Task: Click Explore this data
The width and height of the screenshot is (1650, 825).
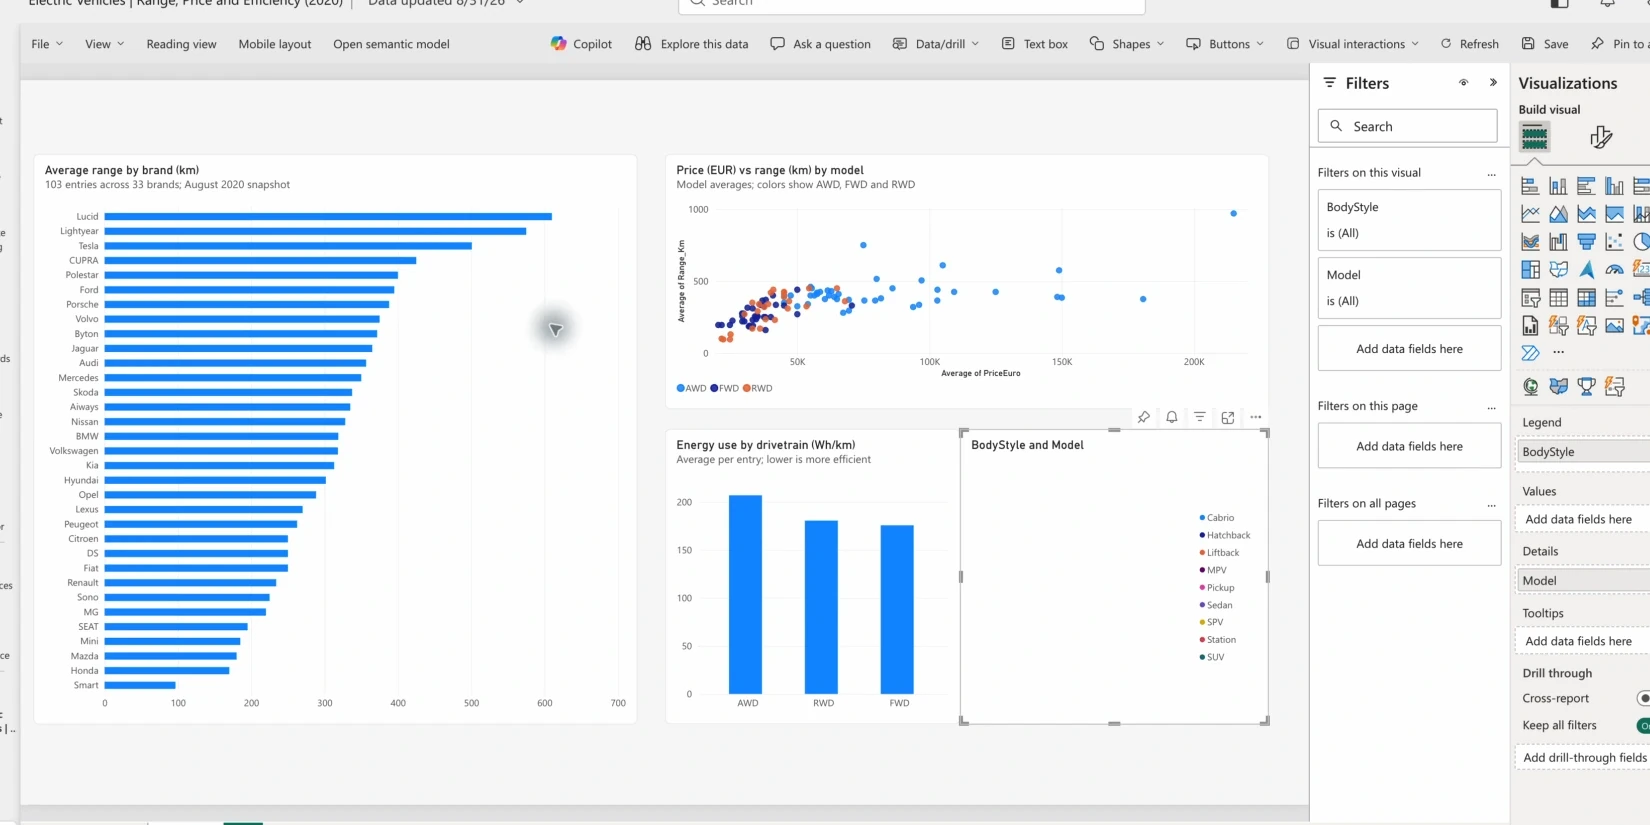Action: point(691,44)
